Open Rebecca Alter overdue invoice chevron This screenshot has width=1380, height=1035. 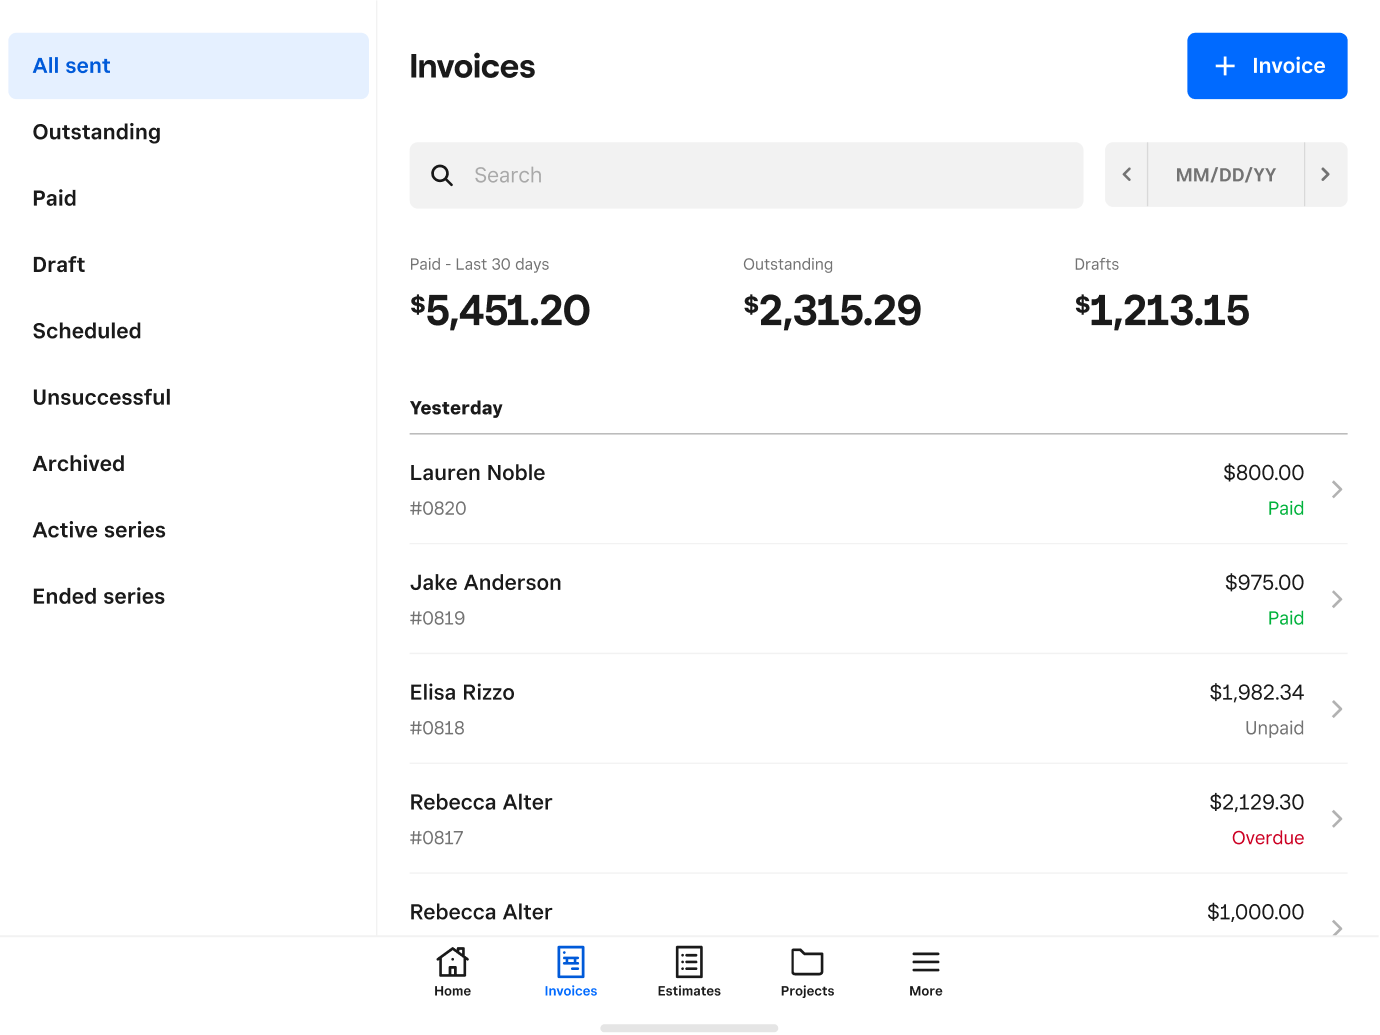click(x=1337, y=819)
